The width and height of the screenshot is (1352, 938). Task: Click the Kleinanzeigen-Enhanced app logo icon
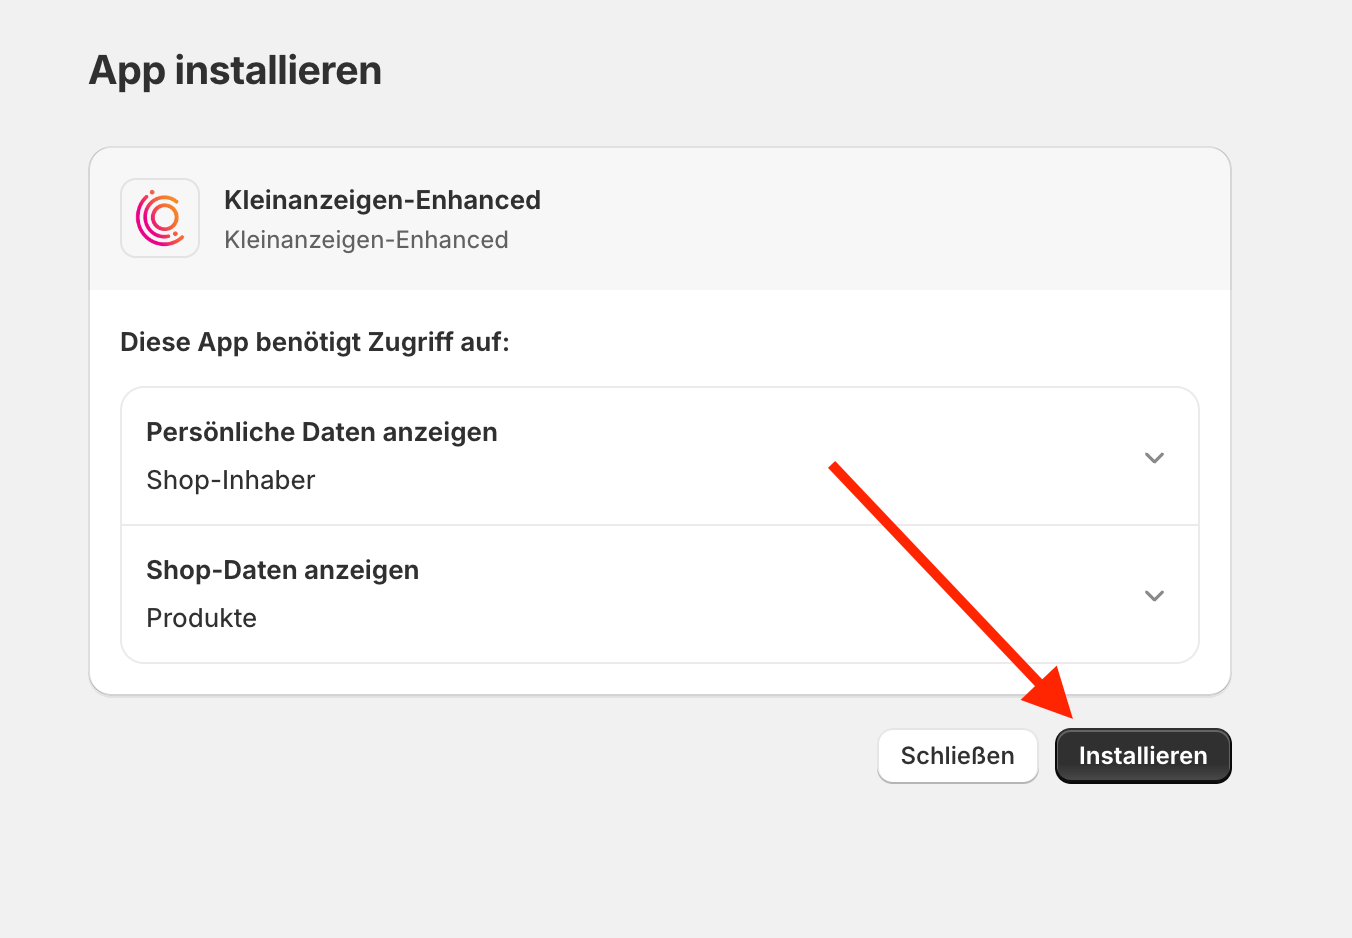[160, 218]
